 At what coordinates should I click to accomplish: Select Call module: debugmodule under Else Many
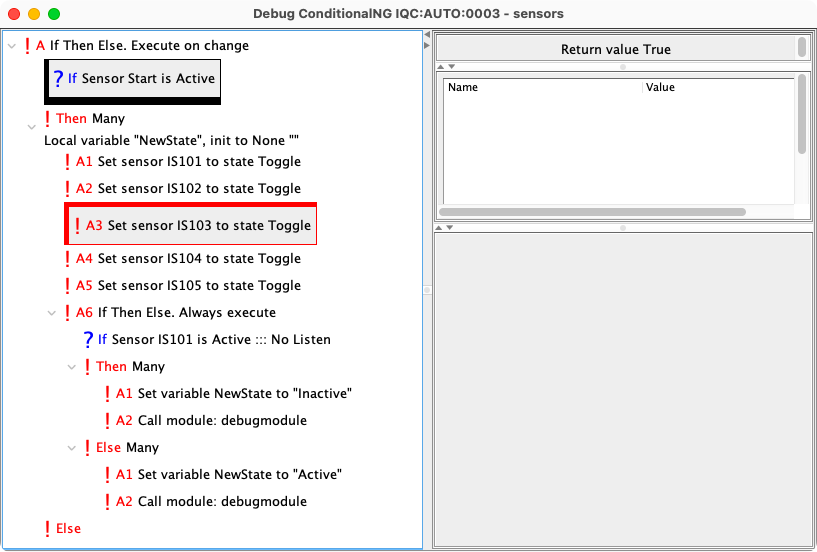222,501
